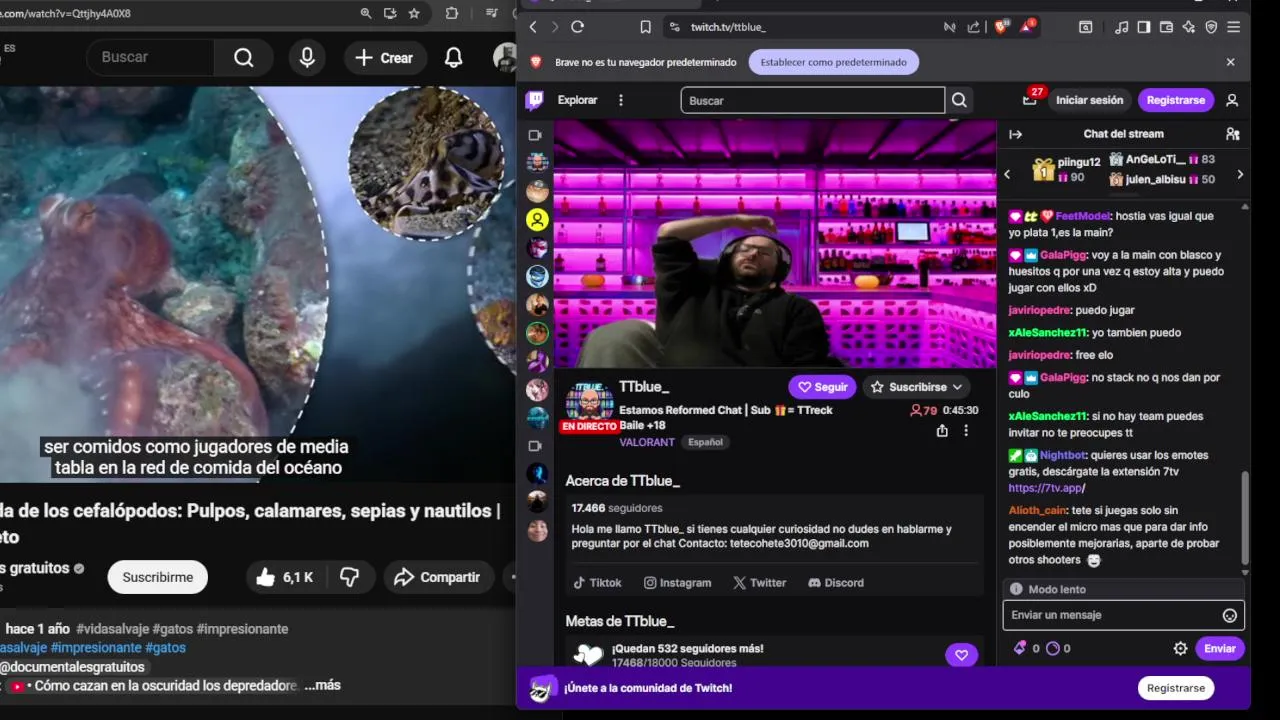Open site info icon in Brave address bar
This screenshot has width=1280, height=720.
(675, 27)
